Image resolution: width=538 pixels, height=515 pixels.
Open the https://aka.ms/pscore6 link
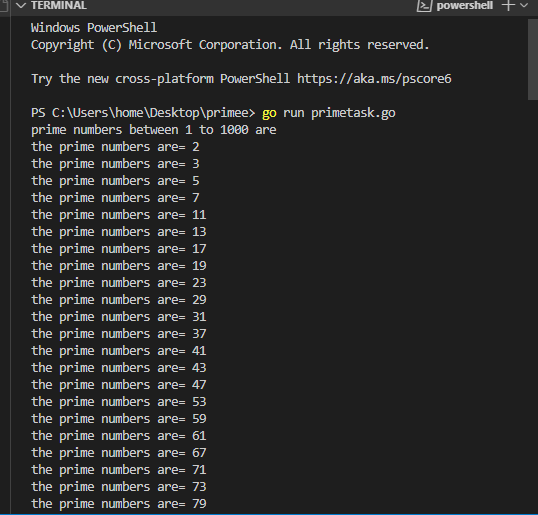(374, 79)
